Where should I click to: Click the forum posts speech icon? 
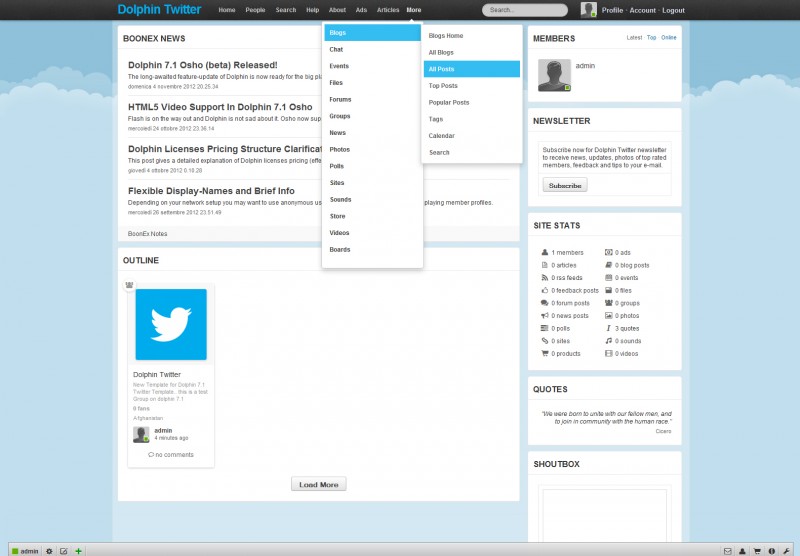(x=544, y=303)
